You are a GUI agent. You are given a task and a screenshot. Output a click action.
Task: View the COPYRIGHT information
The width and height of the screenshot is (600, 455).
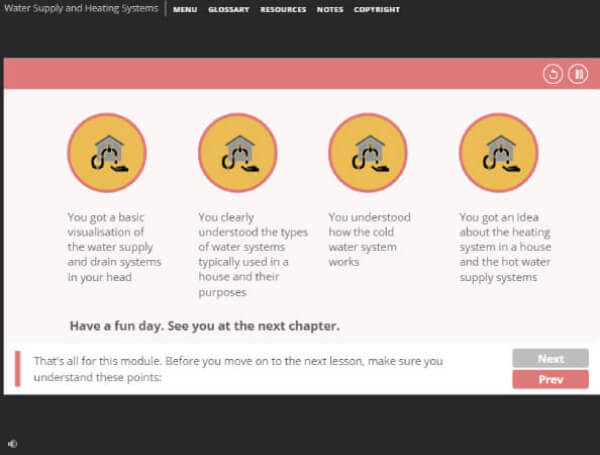[x=377, y=10]
